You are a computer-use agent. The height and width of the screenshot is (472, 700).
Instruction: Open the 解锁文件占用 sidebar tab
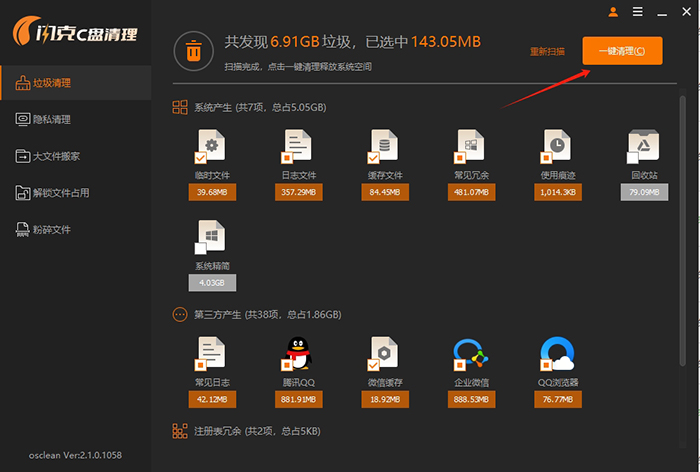[76, 193]
